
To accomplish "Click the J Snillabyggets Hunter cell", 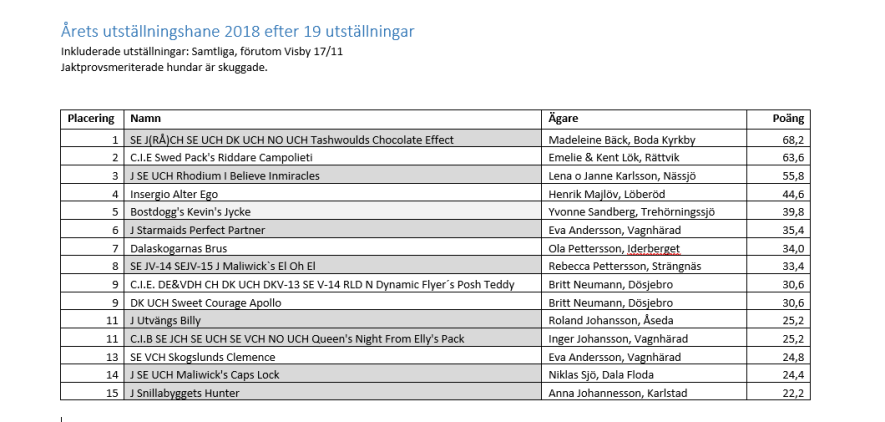I will [x=332, y=393].
